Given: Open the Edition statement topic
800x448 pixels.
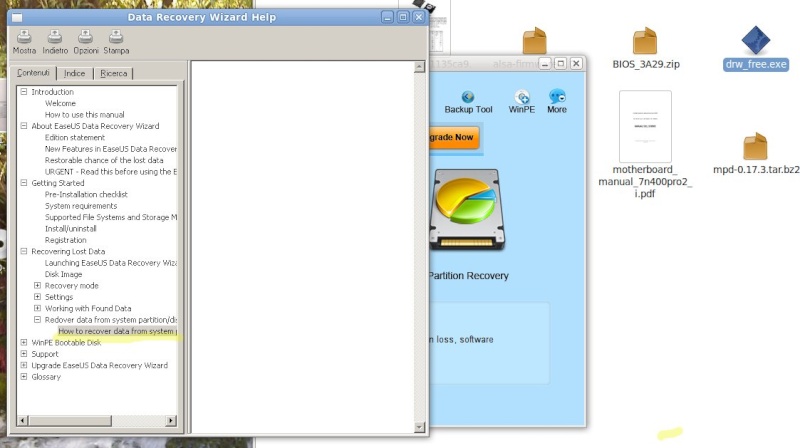Looking at the screenshot, I should [74, 137].
